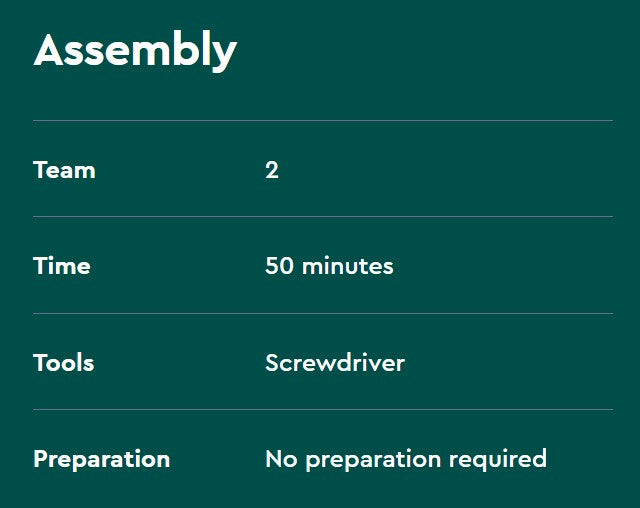640x508 pixels.
Task: Click the capital S in Screwdriver
Action: point(272,362)
